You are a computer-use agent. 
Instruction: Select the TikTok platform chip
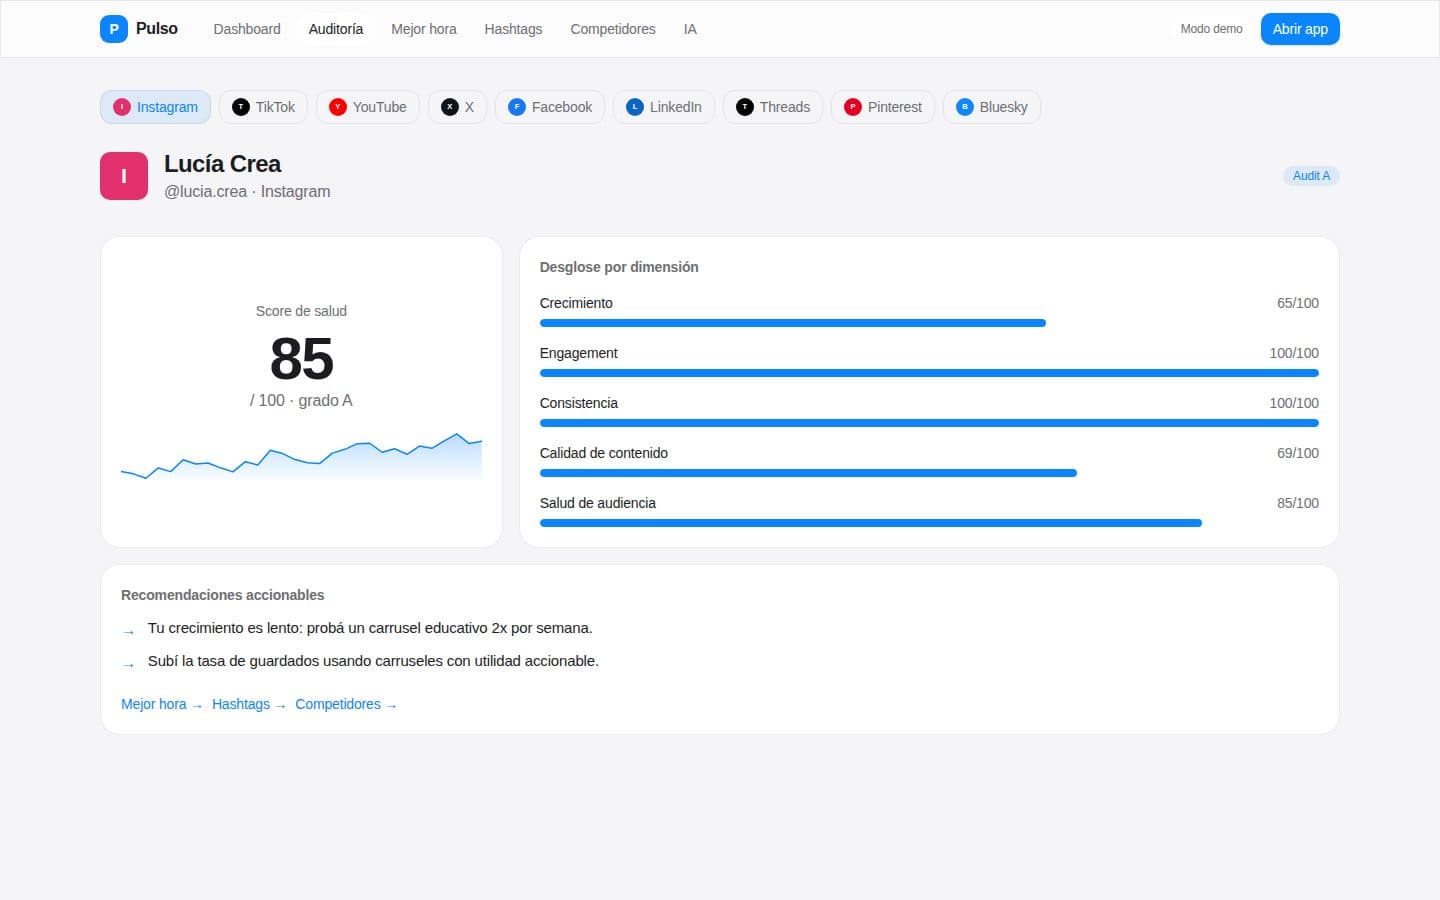(x=264, y=107)
